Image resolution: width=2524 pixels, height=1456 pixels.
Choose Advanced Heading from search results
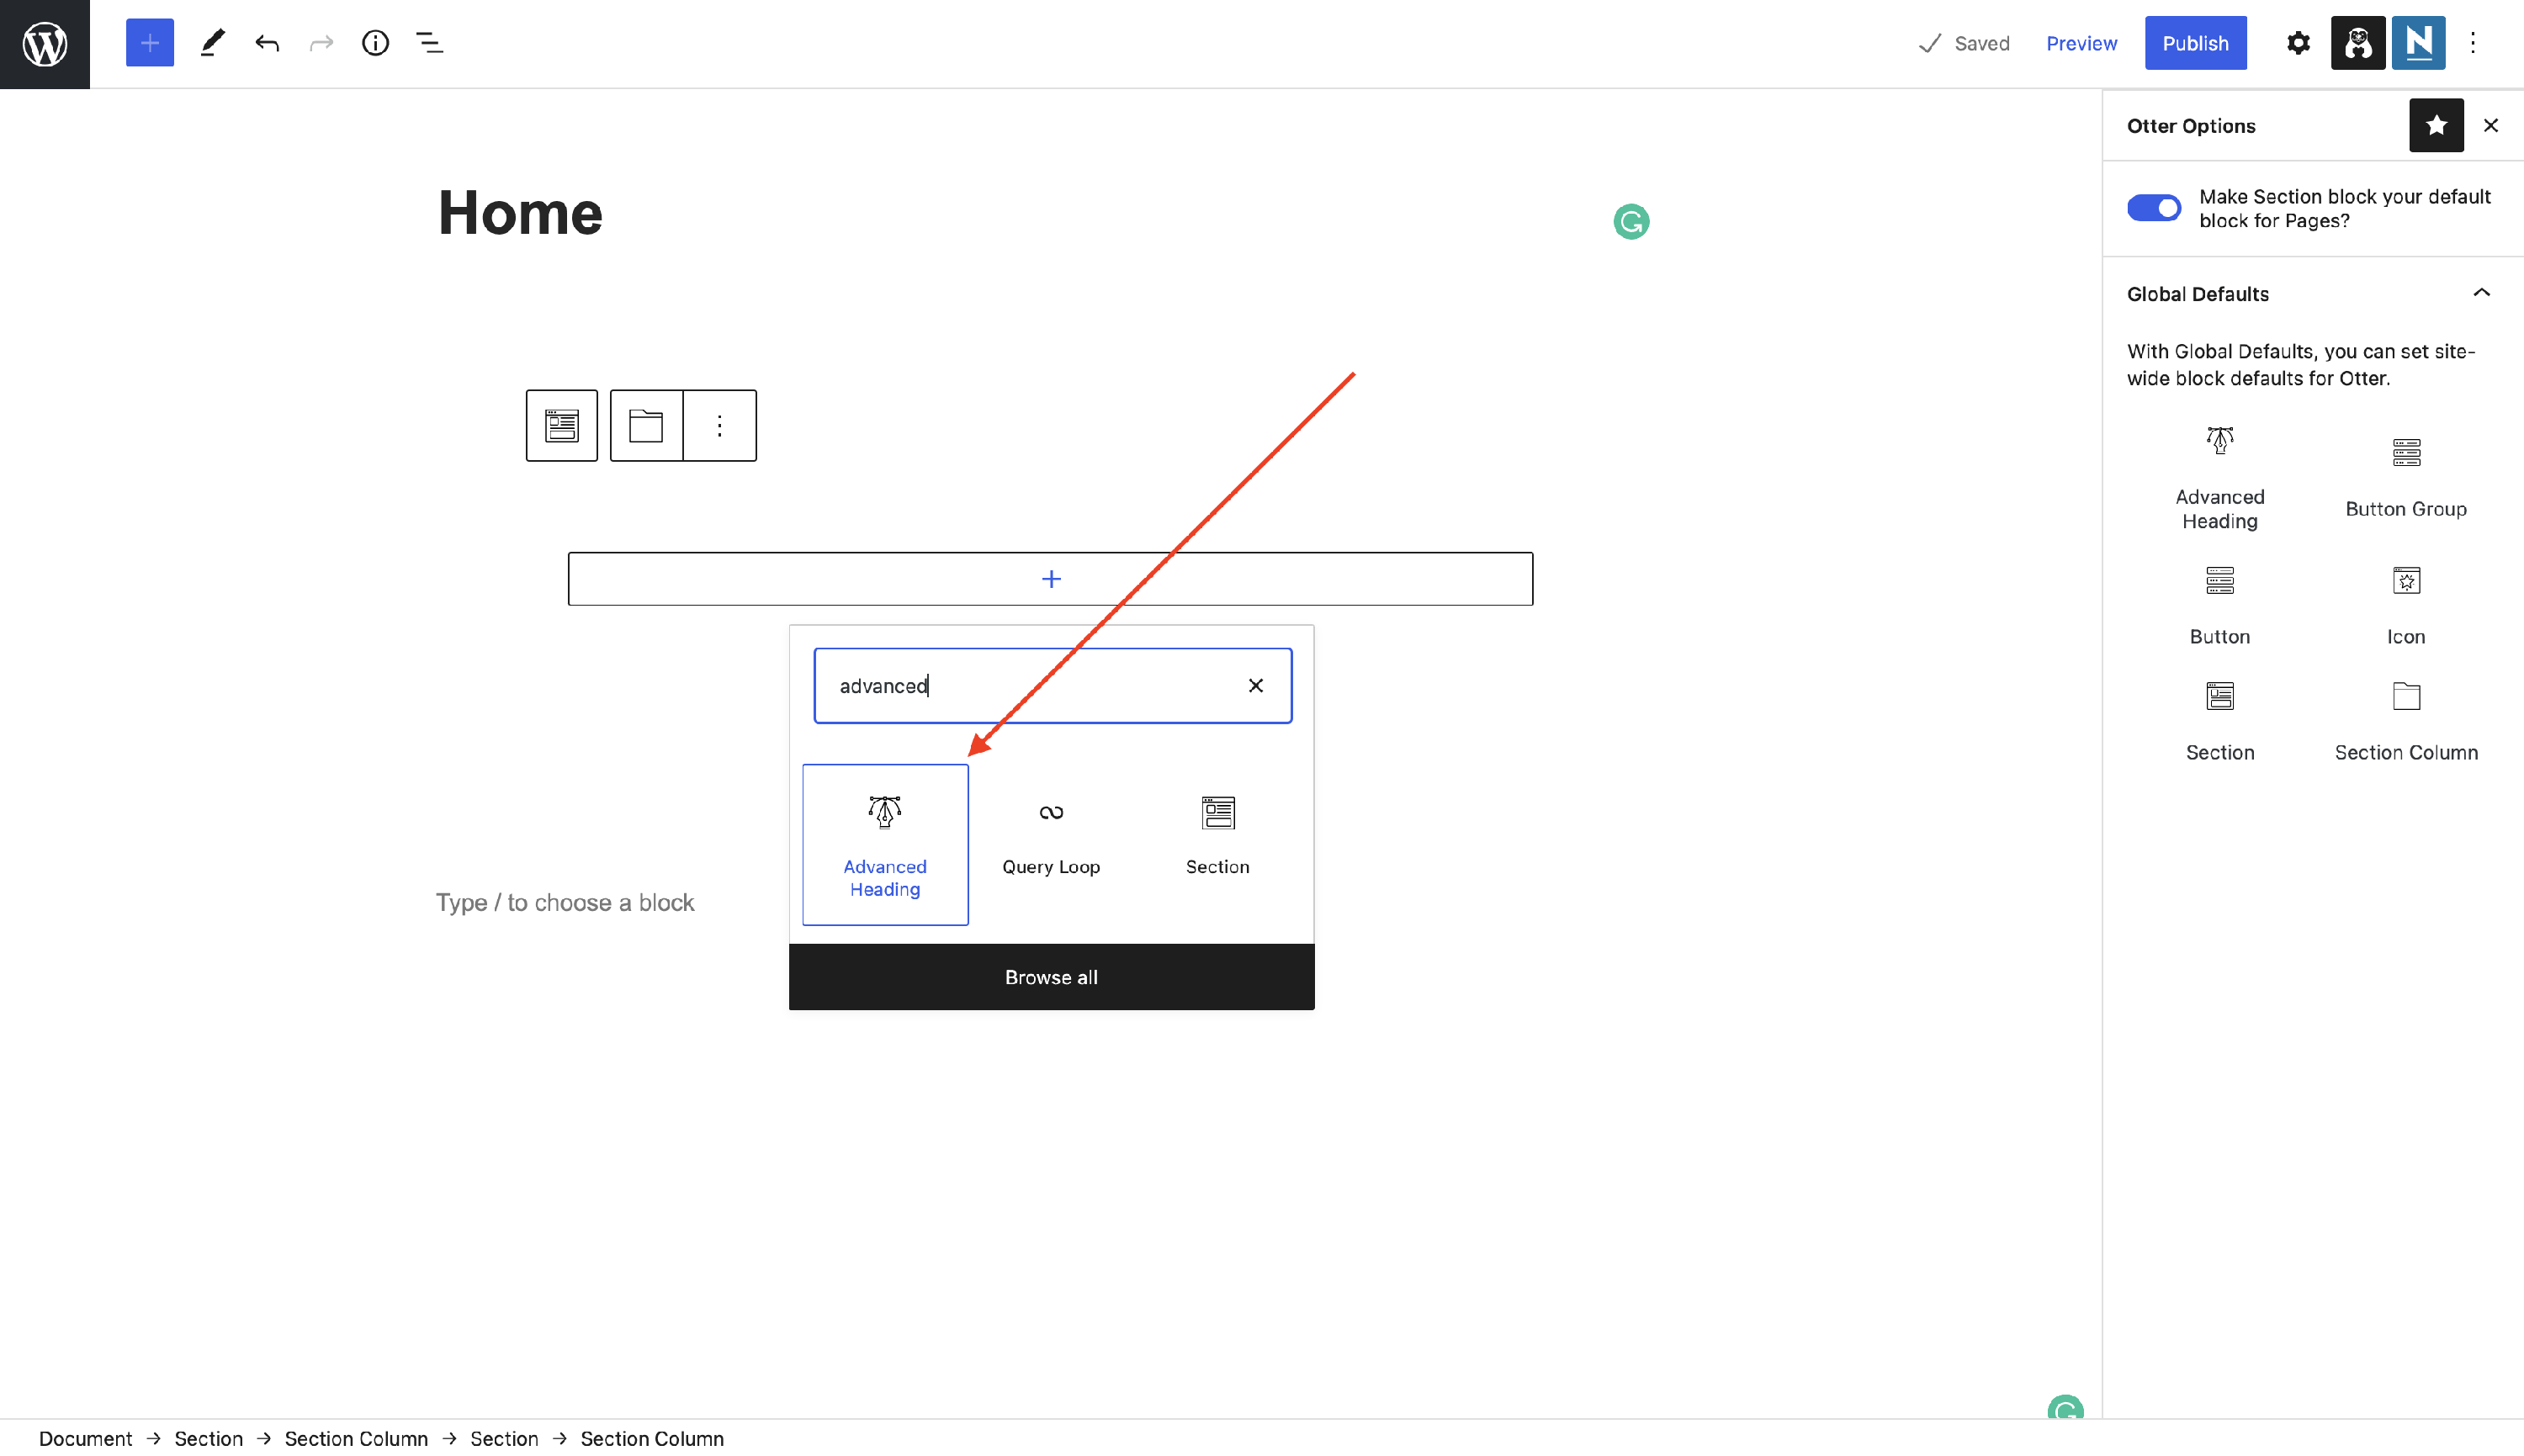(885, 844)
